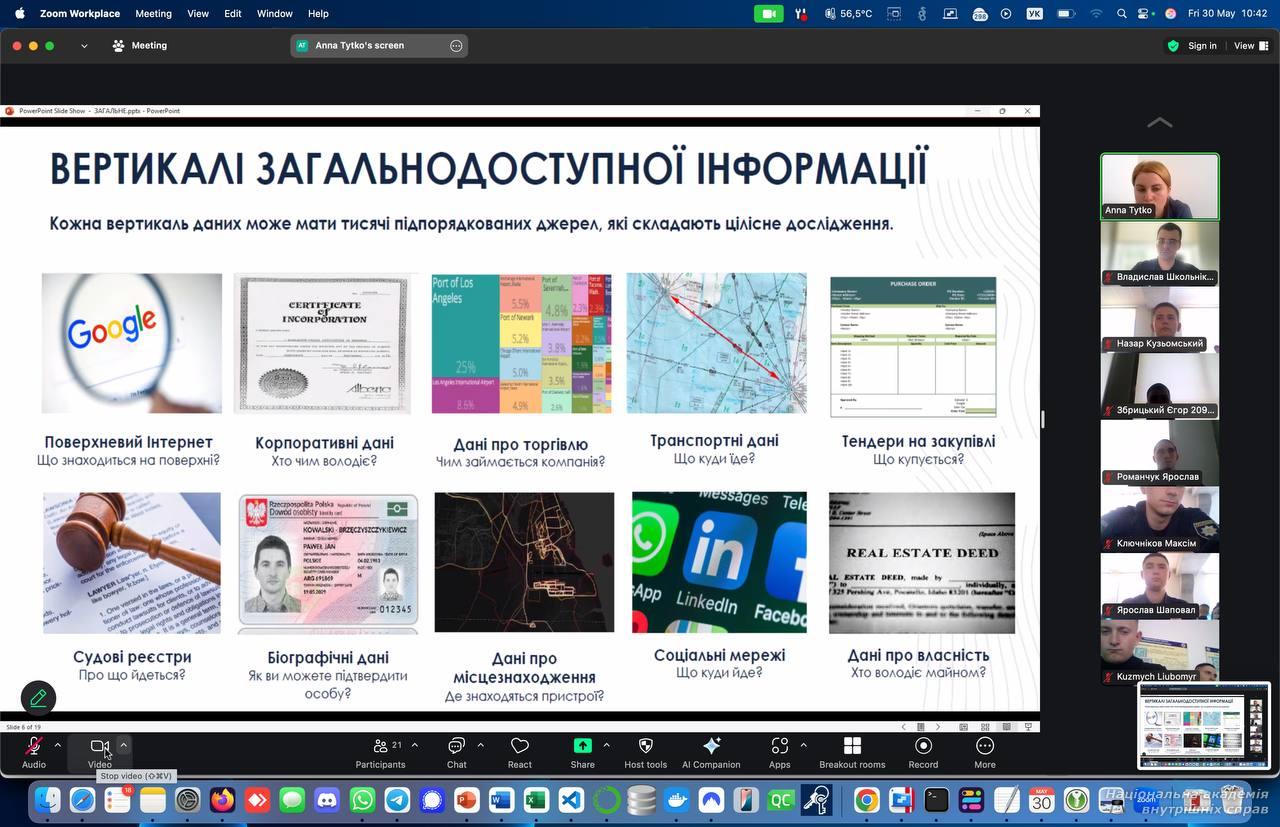
Task: Open the Apps menu in Zoom
Action: pyautogui.click(x=780, y=753)
